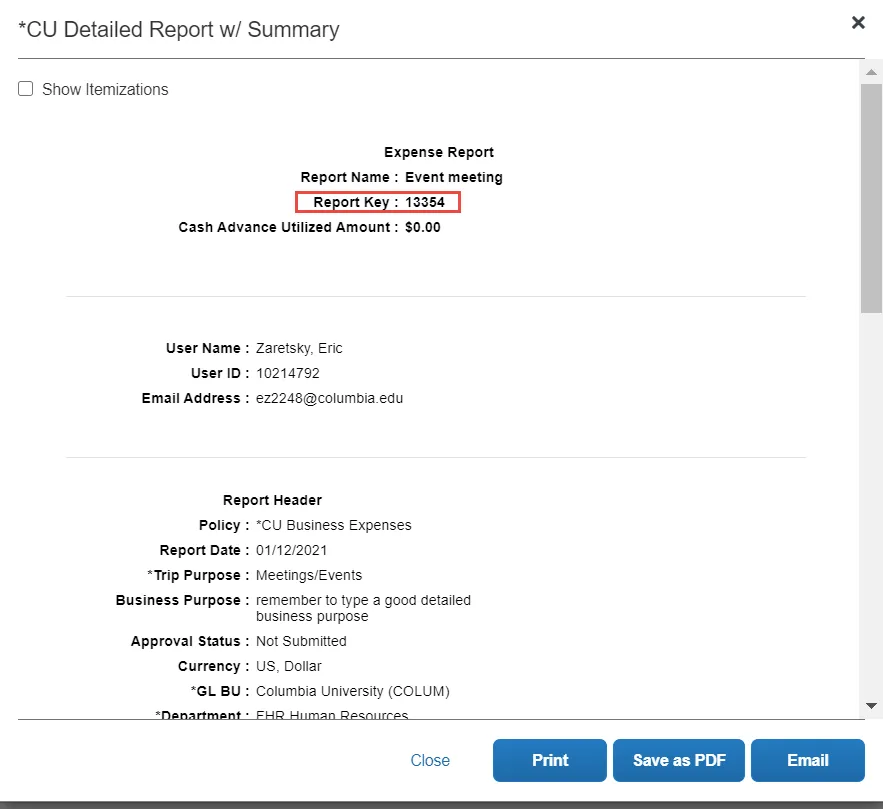Viewport: 883px width, 809px height.
Task: Click the GL BU value Columbia University (COLUM)
Action: [353, 691]
